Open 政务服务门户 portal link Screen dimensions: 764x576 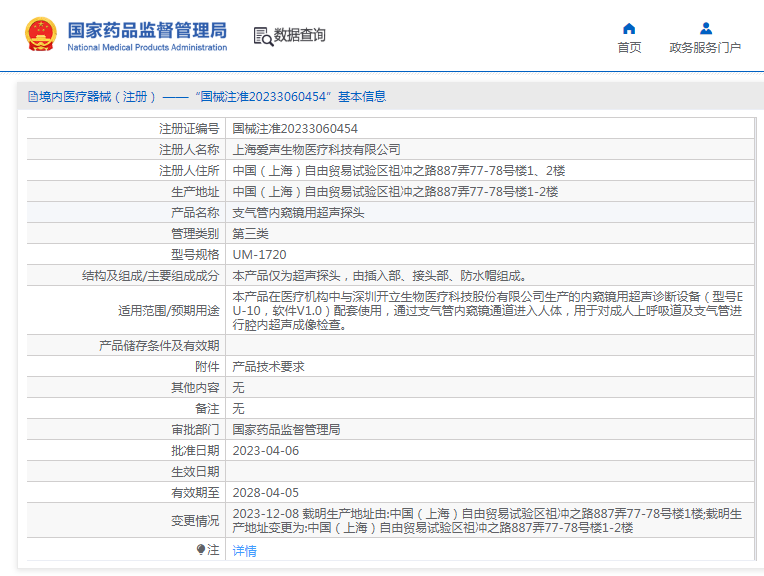point(705,48)
